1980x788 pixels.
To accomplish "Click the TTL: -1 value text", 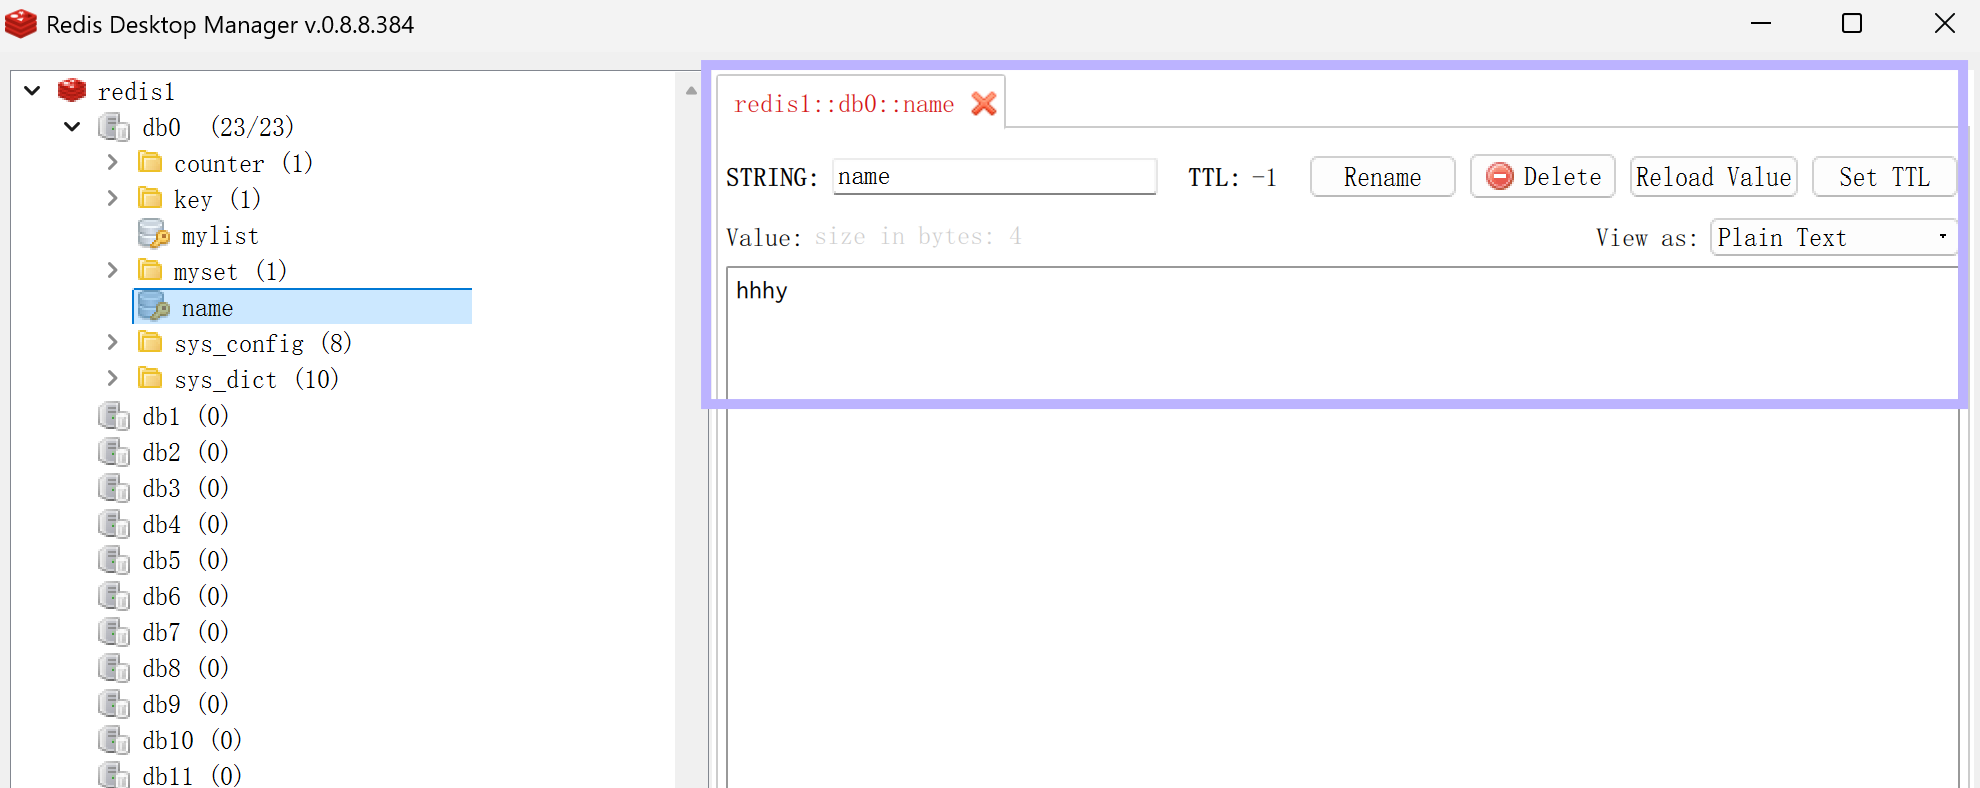I will tap(1232, 177).
